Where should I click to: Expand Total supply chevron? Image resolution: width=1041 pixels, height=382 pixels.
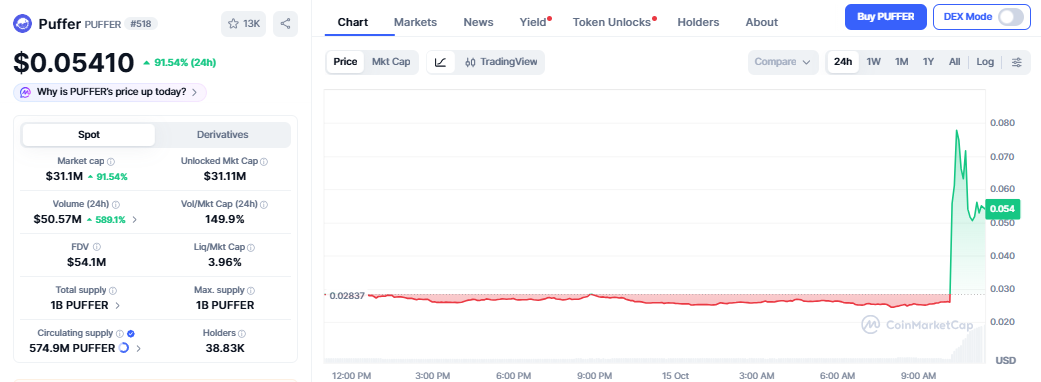[x=118, y=306]
